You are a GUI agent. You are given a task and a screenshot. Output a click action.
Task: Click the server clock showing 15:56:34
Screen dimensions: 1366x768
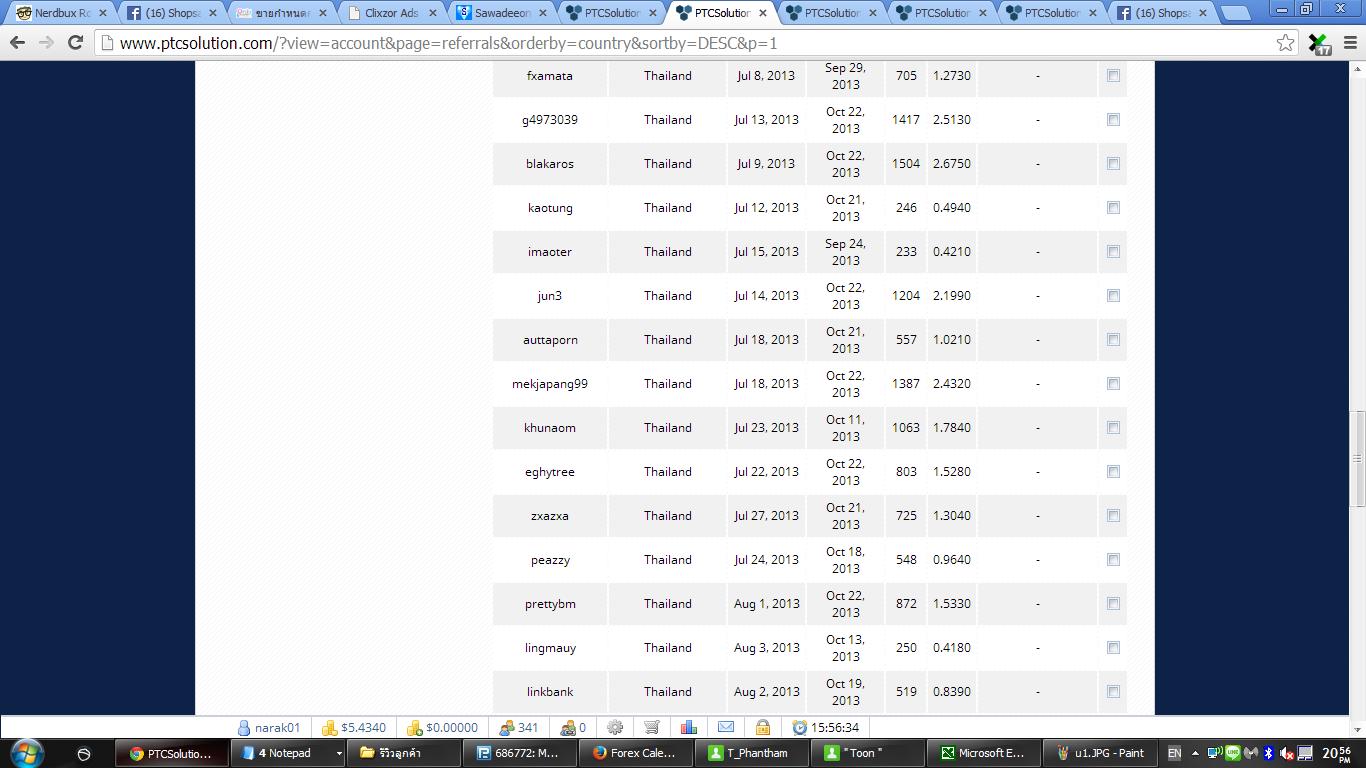[825, 727]
